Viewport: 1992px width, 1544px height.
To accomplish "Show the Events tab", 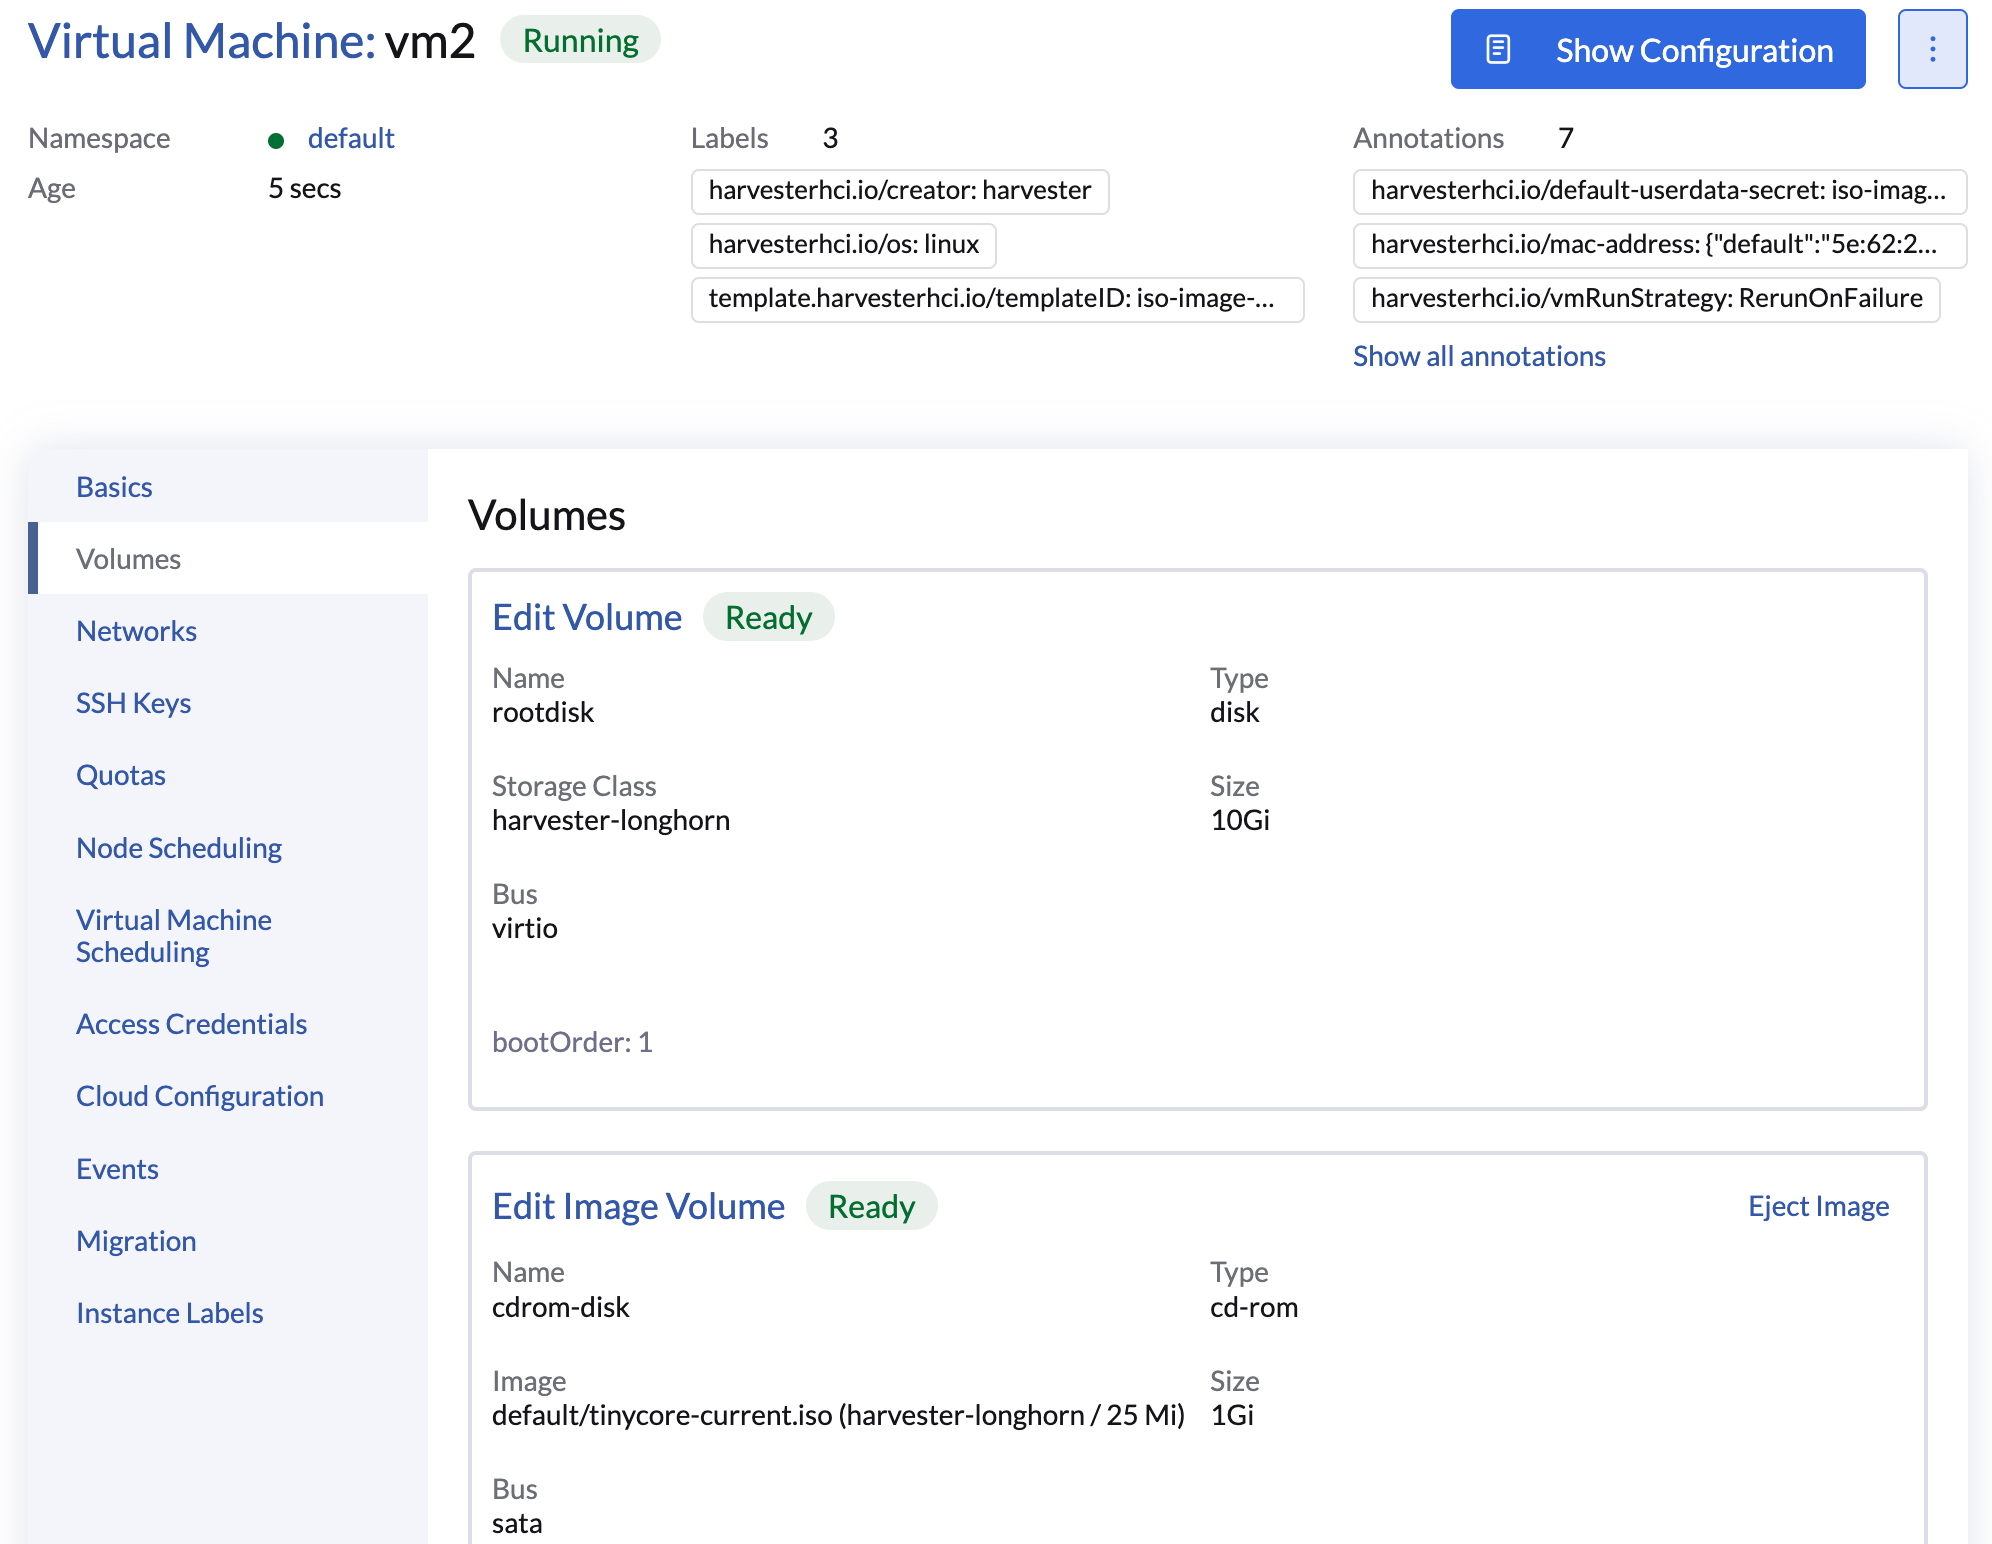I will [x=117, y=1169].
